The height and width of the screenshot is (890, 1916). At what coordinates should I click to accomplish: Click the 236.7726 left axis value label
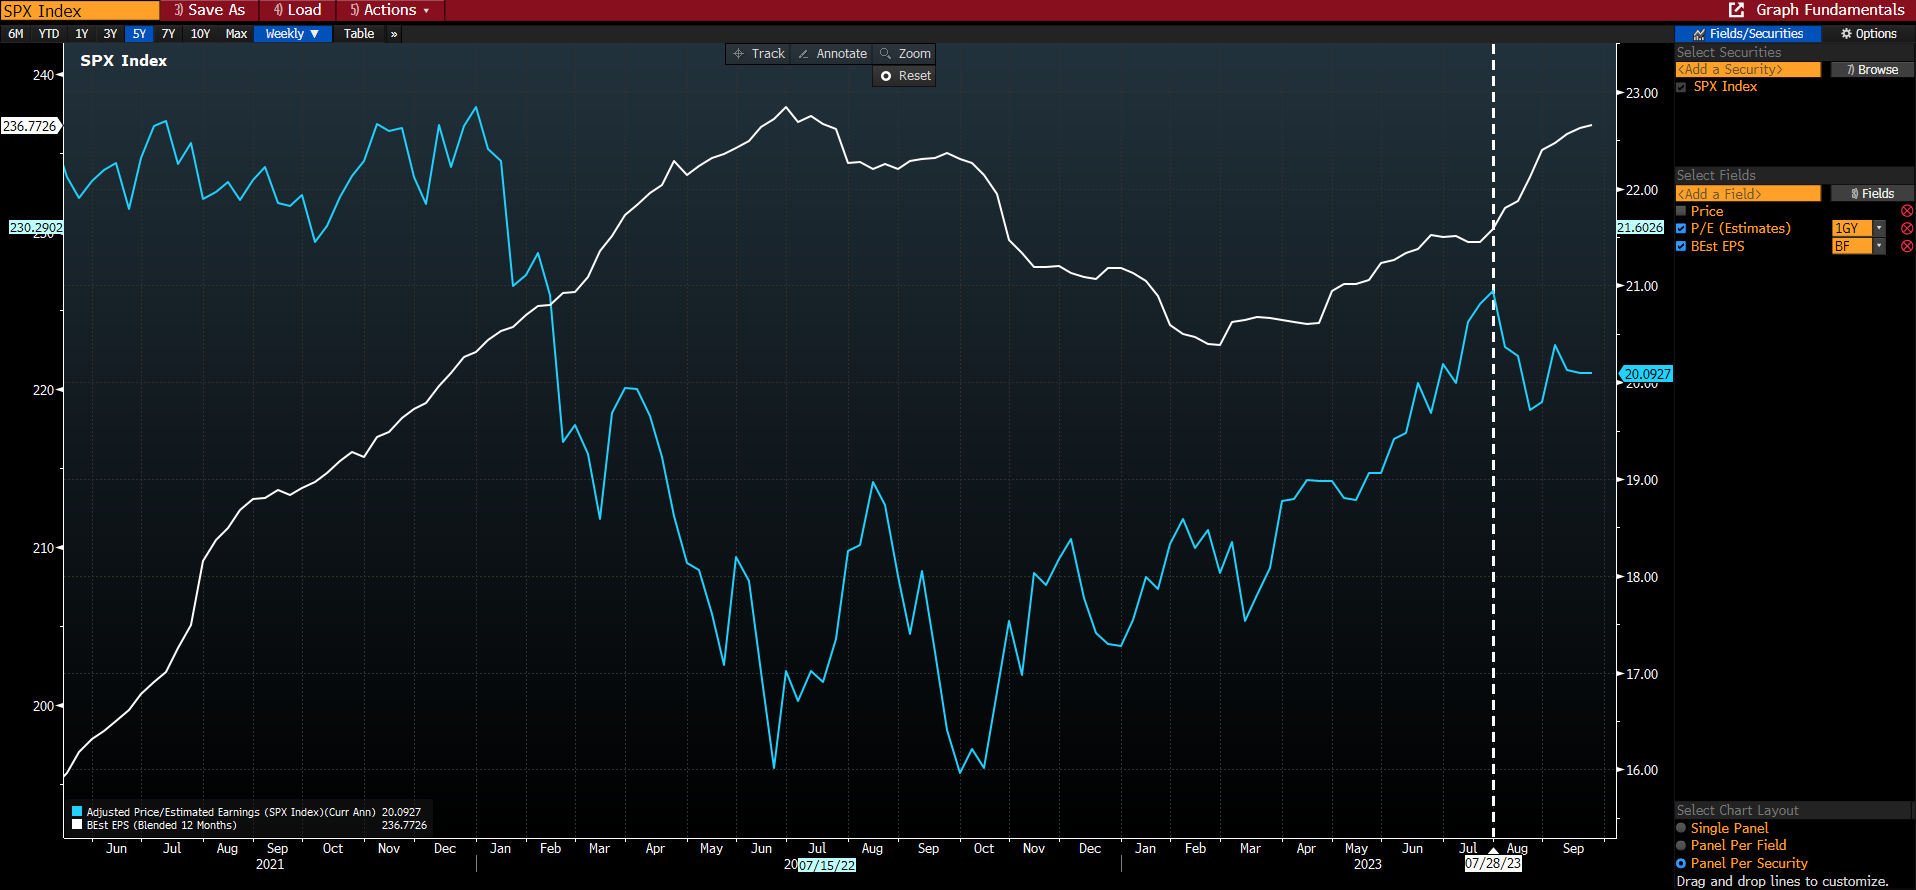pyautogui.click(x=30, y=126)
